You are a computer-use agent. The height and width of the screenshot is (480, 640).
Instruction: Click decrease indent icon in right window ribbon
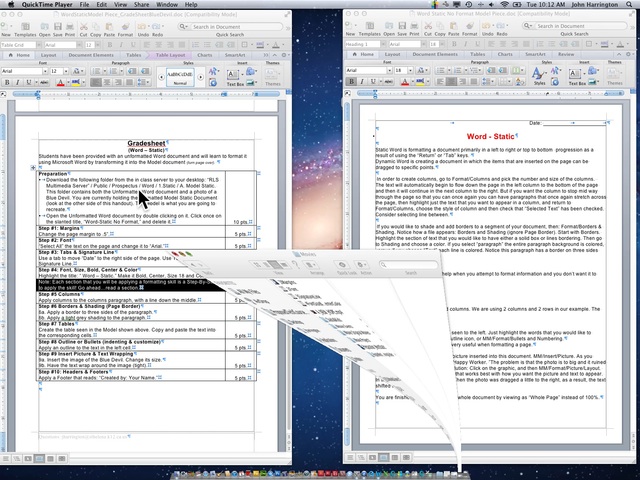(491, 70)
